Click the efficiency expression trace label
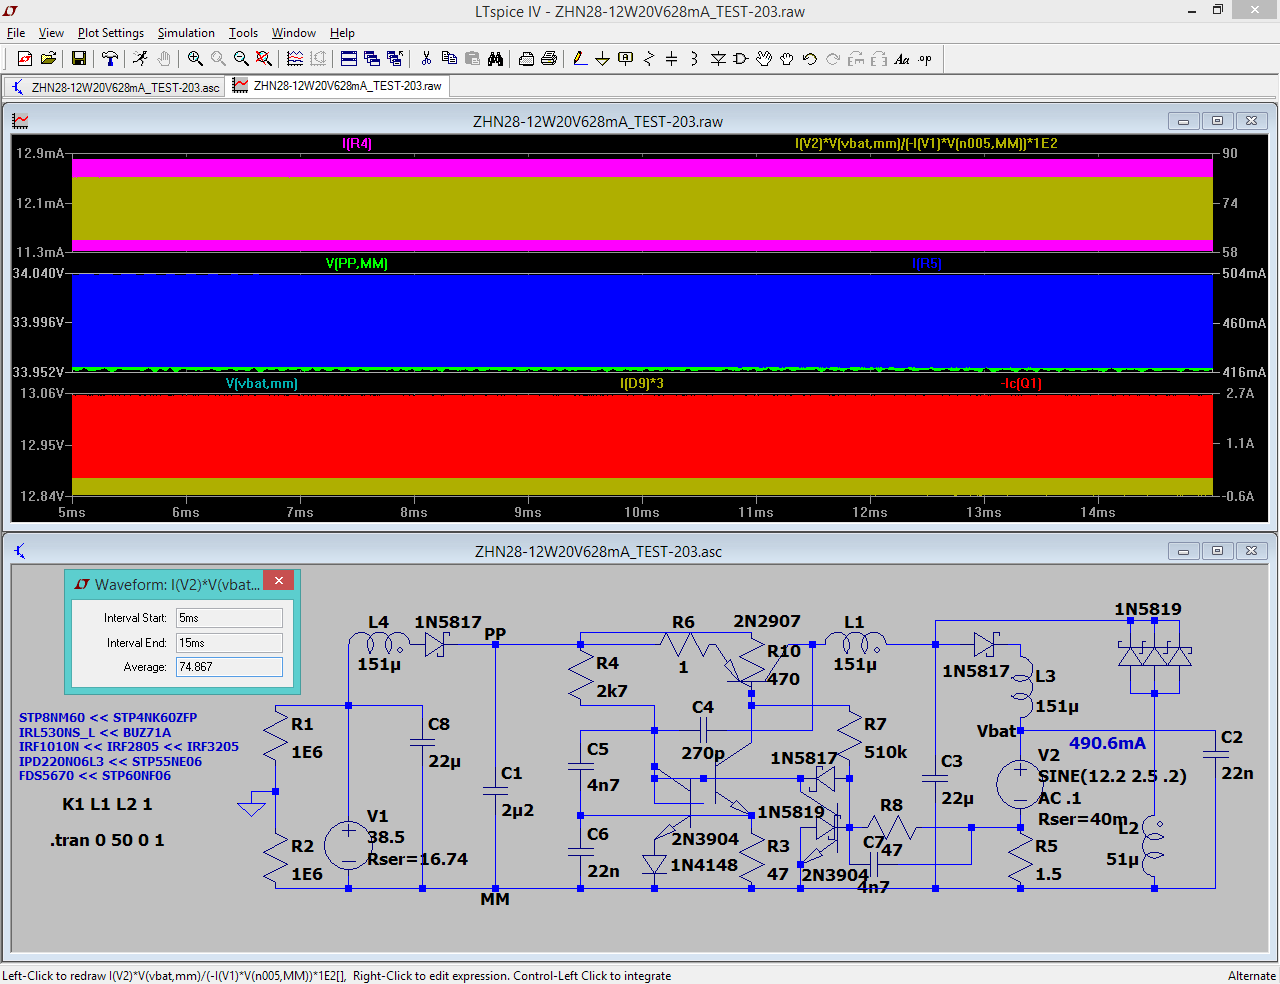1280x984 pixels. [x=926, y=143]
